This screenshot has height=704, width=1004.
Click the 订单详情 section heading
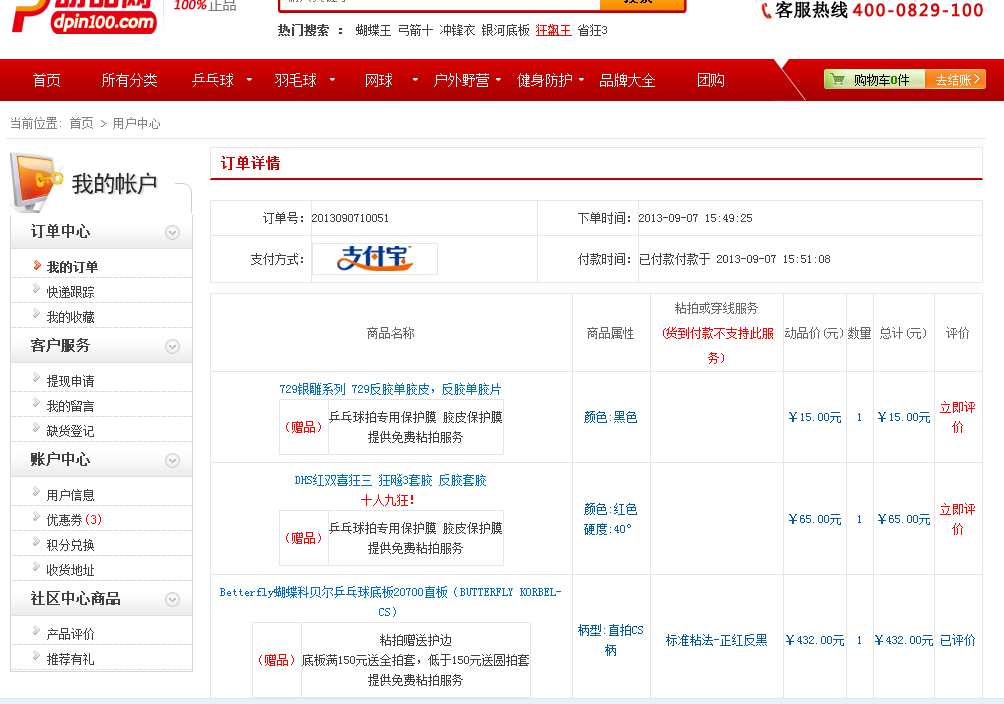(x=250, y=163)
